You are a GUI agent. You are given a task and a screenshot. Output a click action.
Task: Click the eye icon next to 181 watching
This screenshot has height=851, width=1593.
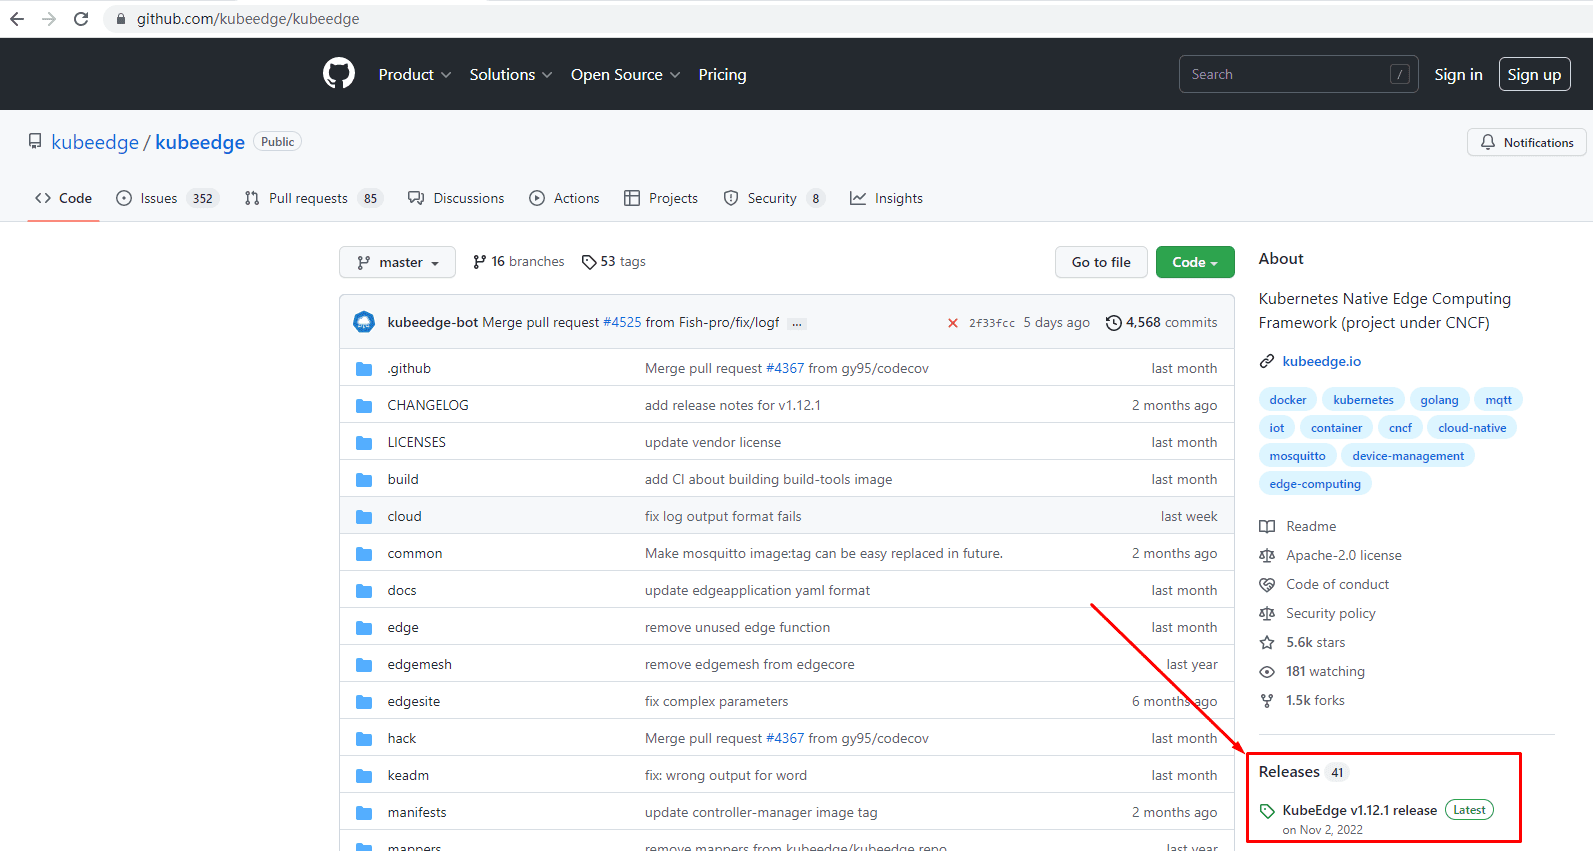point(1267,672)
